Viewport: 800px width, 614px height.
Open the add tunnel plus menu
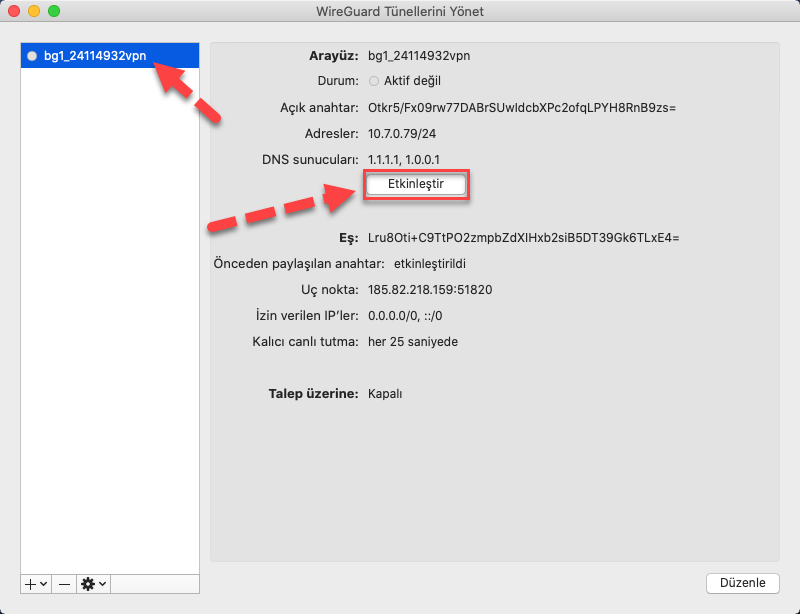tap(36, 584)
